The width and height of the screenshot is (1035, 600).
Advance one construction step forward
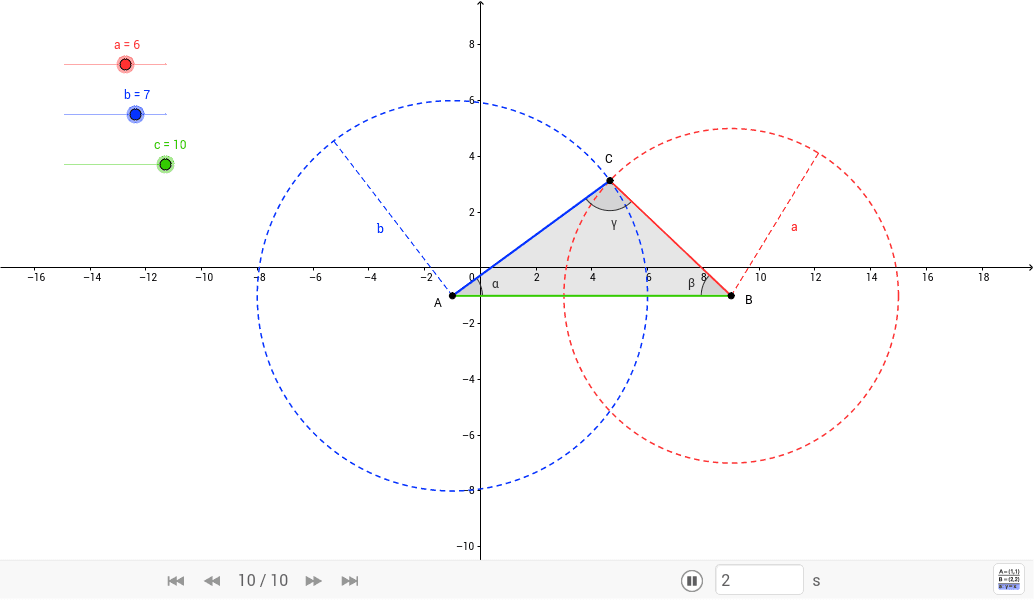click(x=314, y=581)
